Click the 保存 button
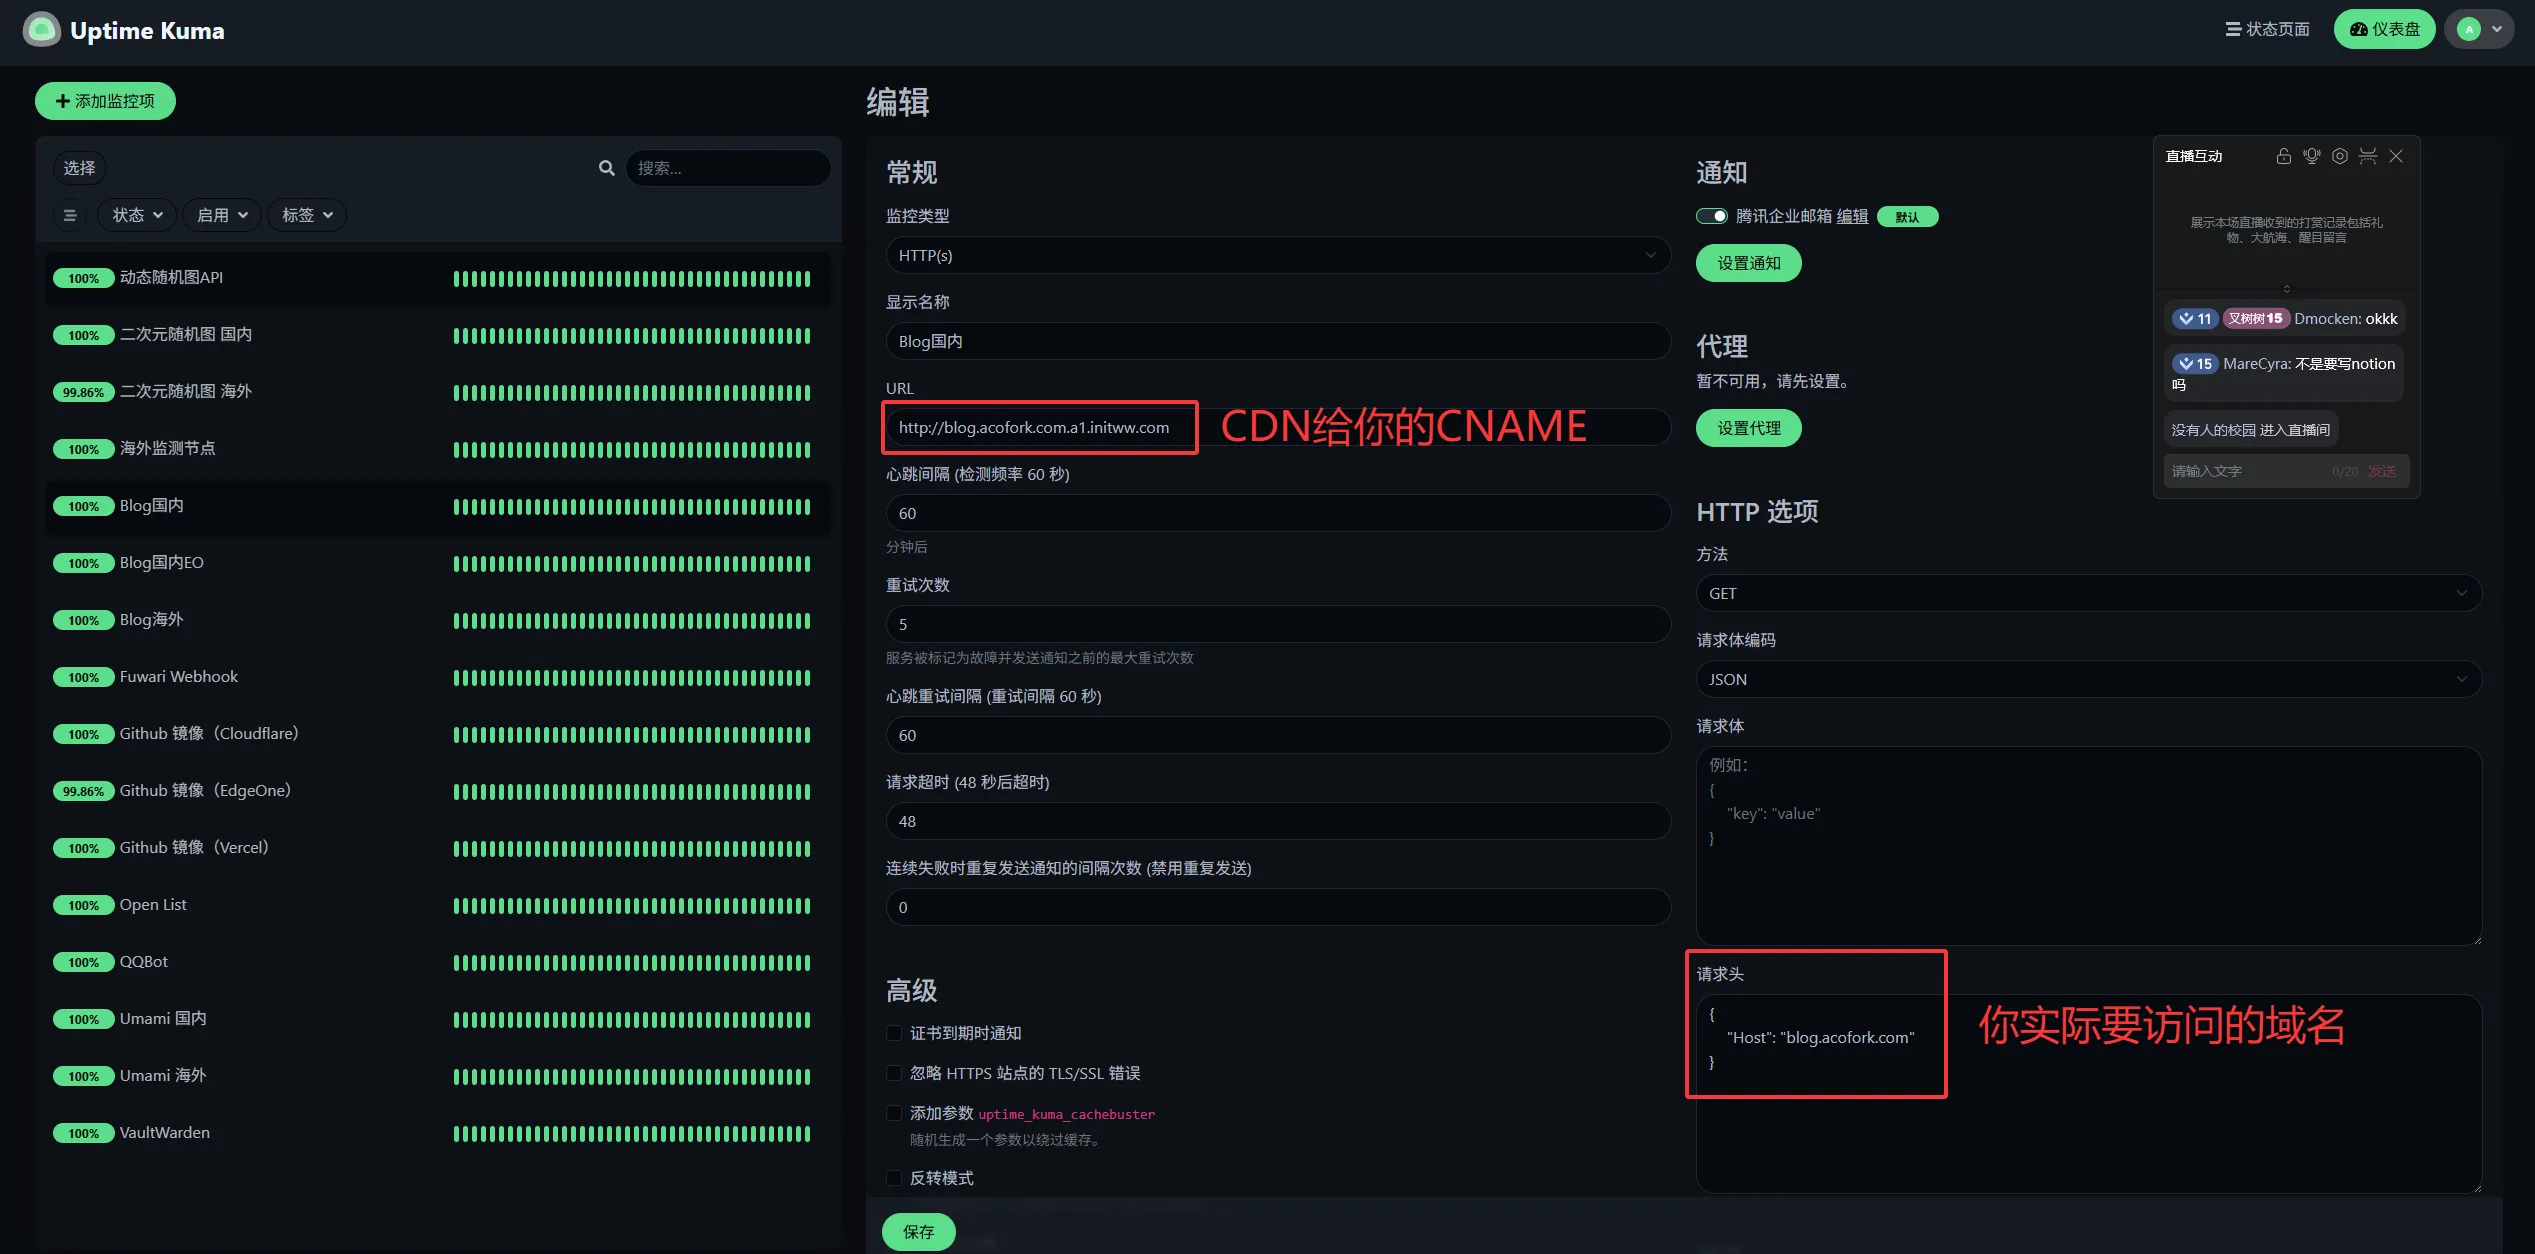2535x1254 pixels. (918, 1232)
